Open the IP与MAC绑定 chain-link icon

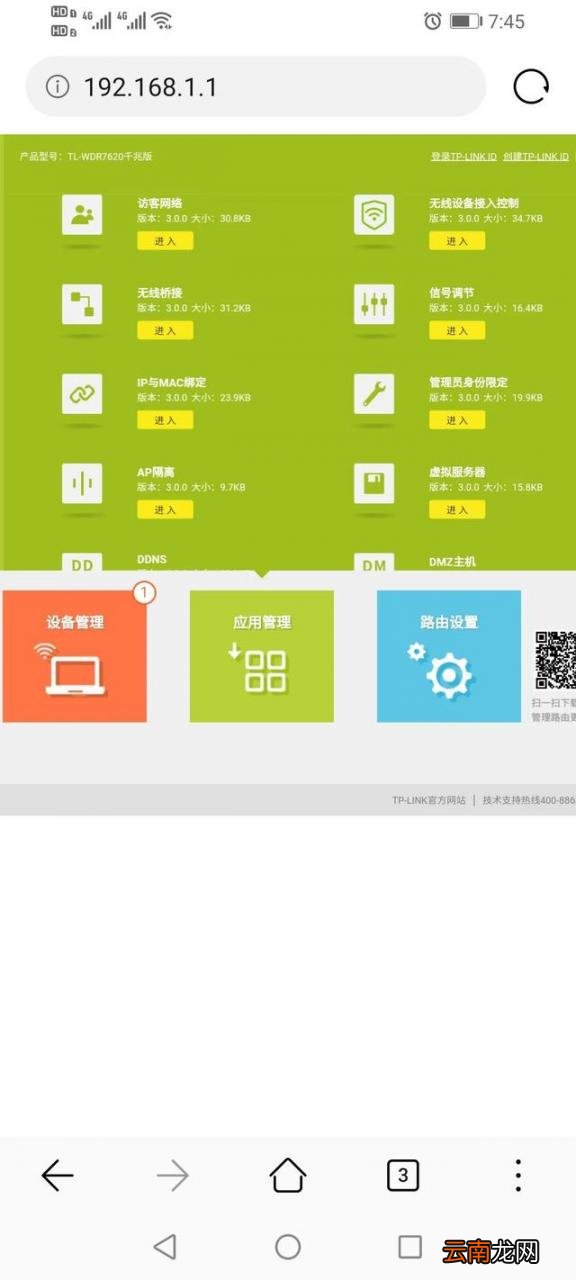(x=82, y=394)
